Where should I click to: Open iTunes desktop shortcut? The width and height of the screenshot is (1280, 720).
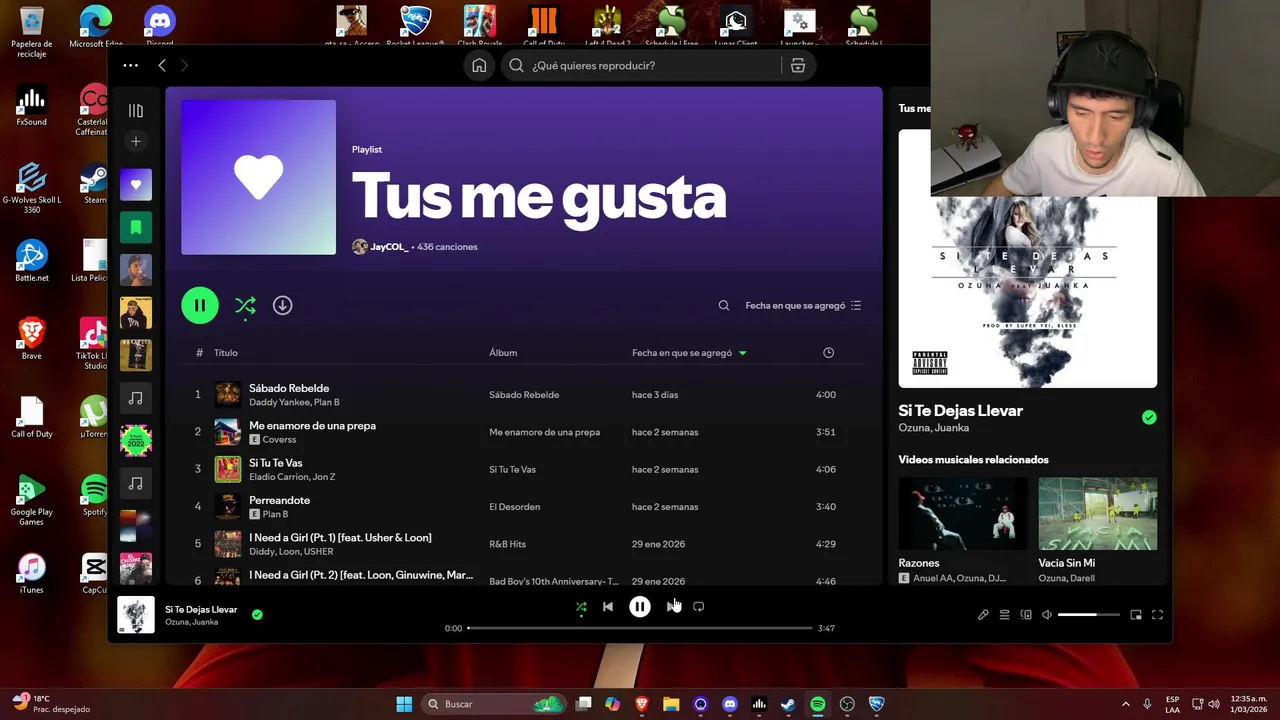point(32,573)
